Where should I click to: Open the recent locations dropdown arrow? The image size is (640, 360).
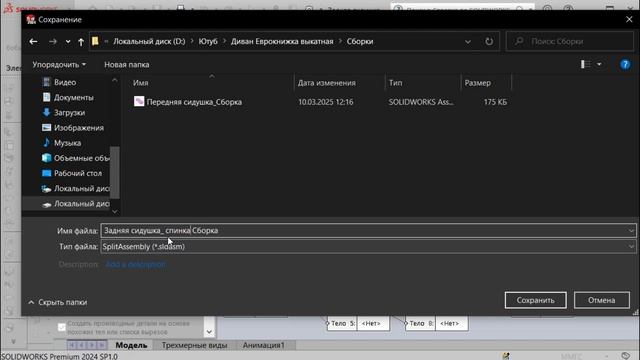(x=68, y=42)
